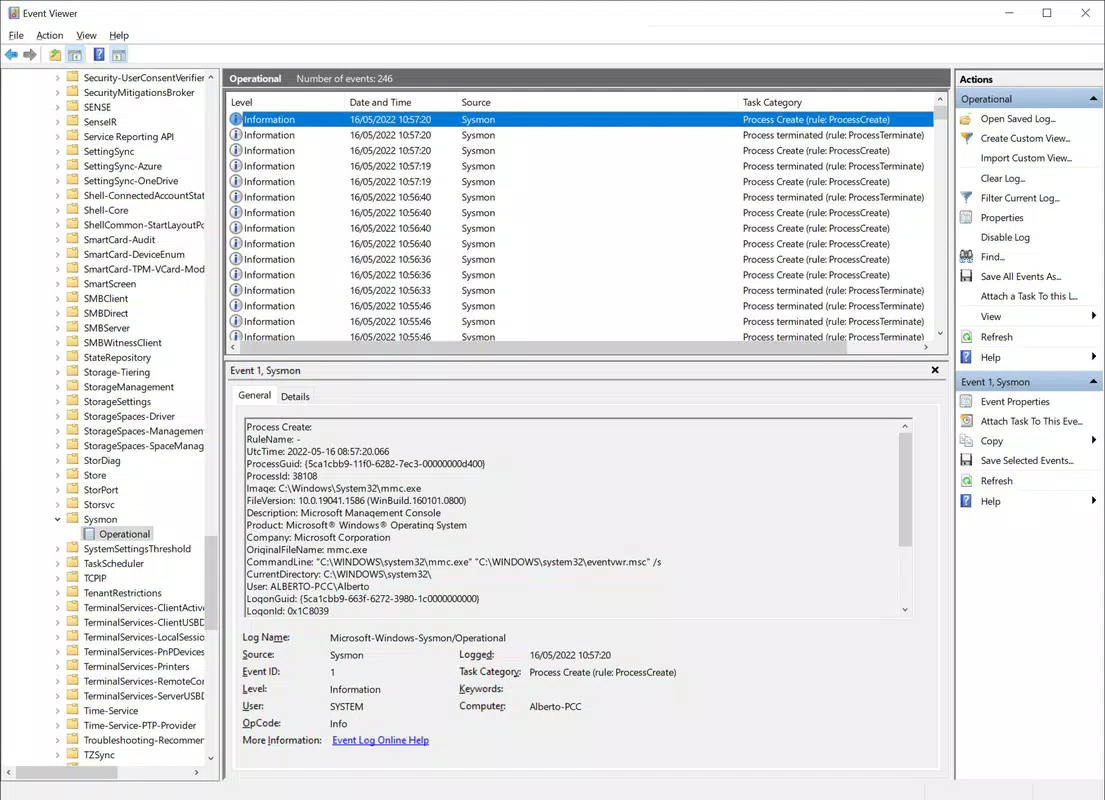
Task: Select the TCPIP folder in tree
Action: coord(95,578)
